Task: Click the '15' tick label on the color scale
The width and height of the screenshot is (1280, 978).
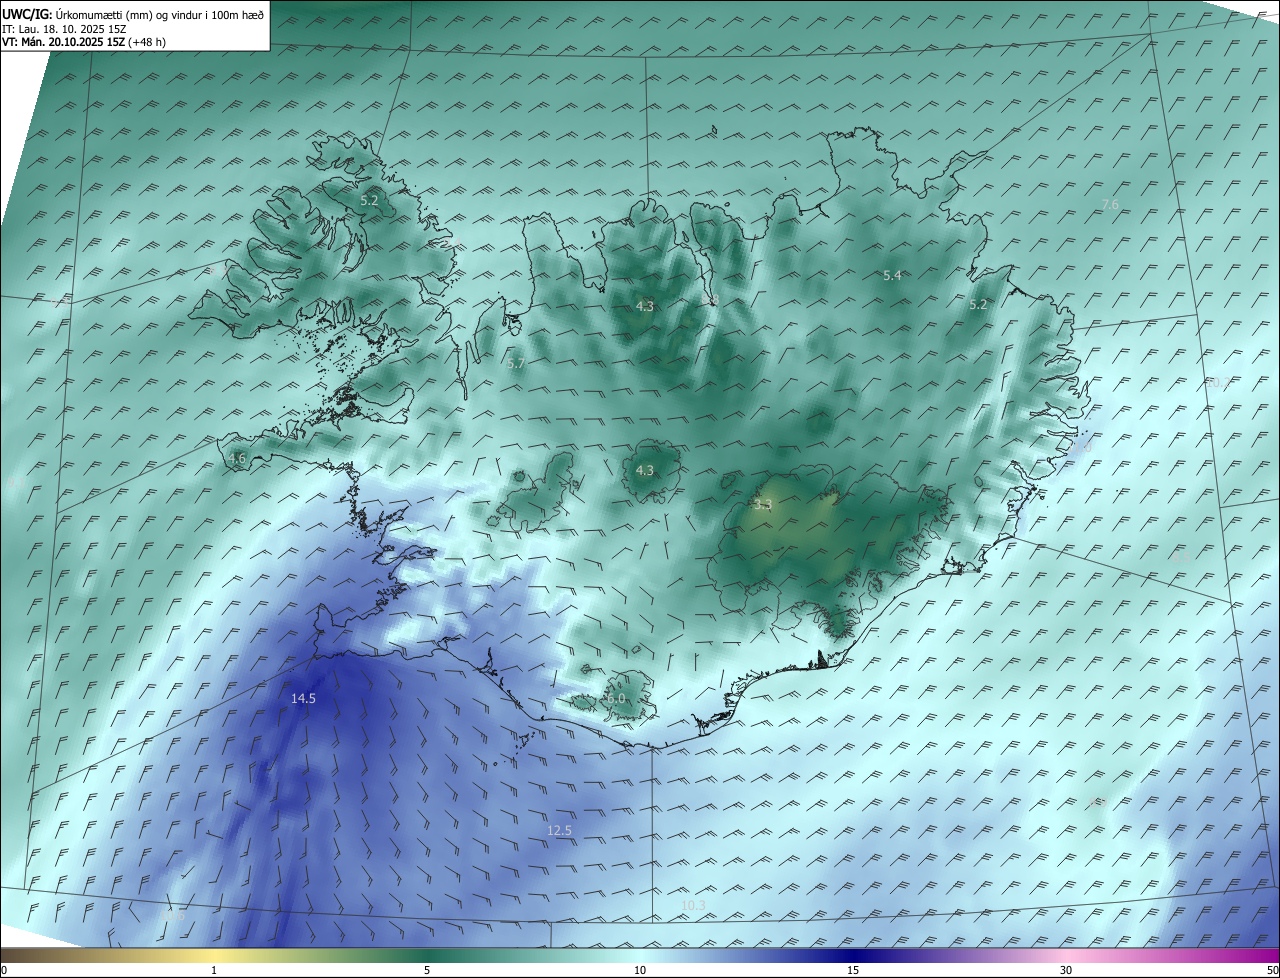Action: point(853,970)
